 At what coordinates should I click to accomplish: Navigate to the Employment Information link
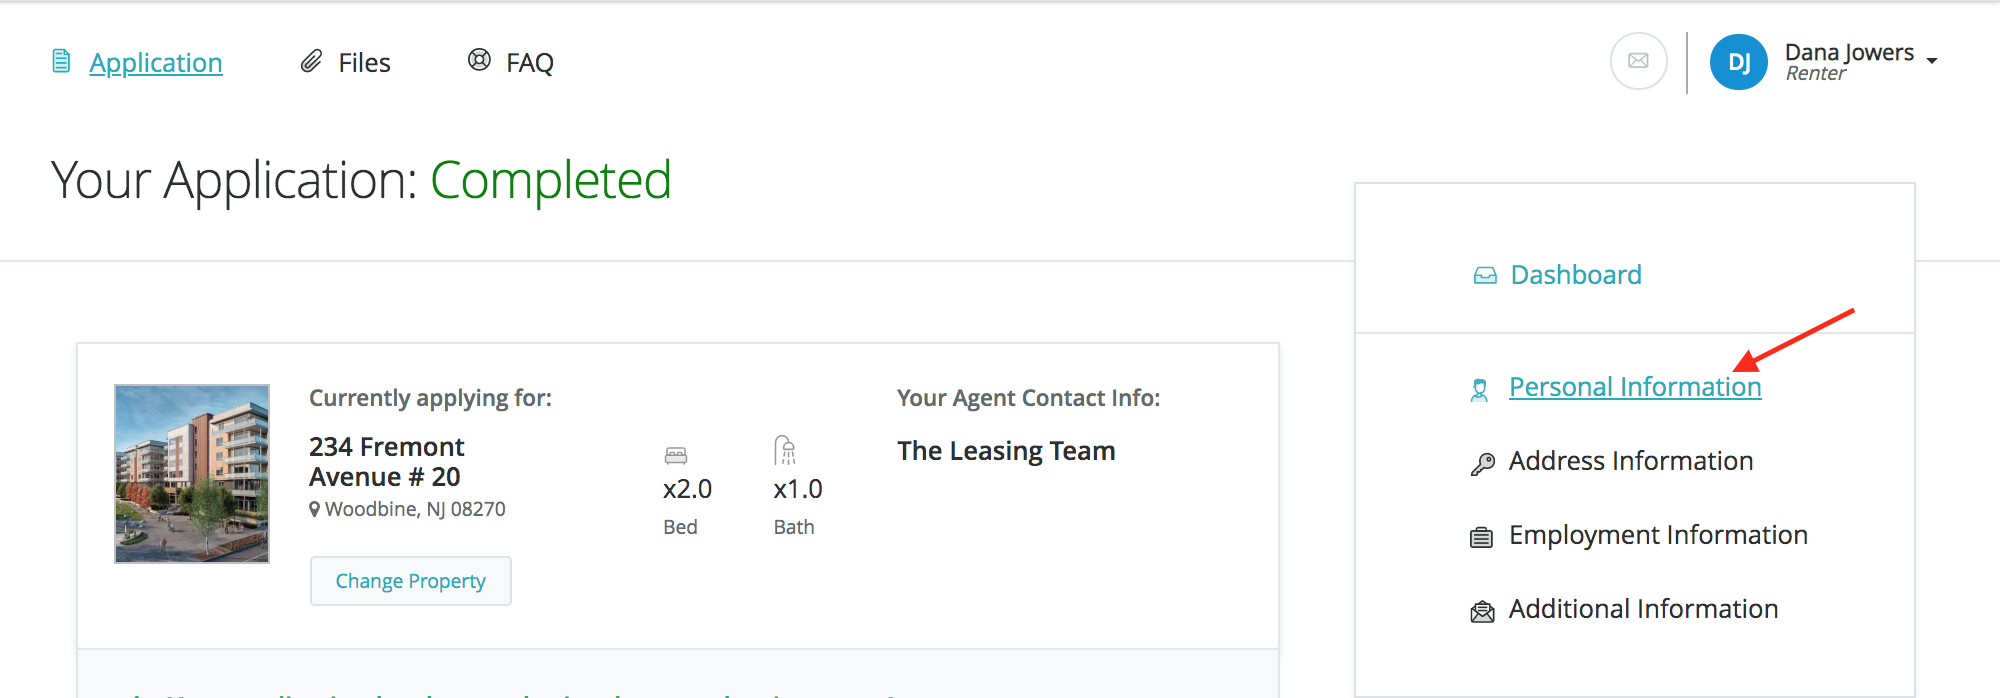tap(1658, 535)
